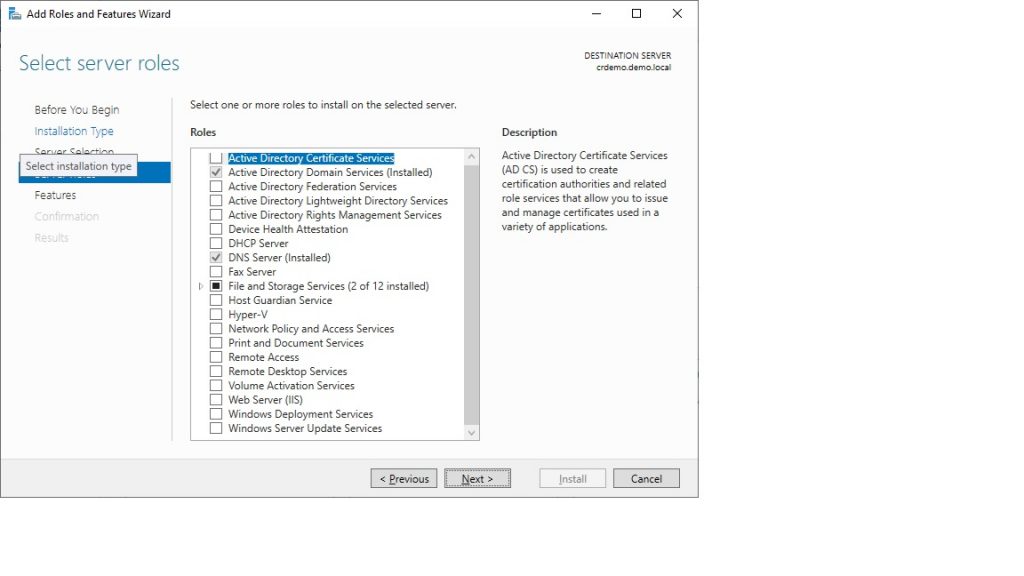Maximize the wizard window
Viewport: 1024px width, 576px height.
click(x=636, y=14)
